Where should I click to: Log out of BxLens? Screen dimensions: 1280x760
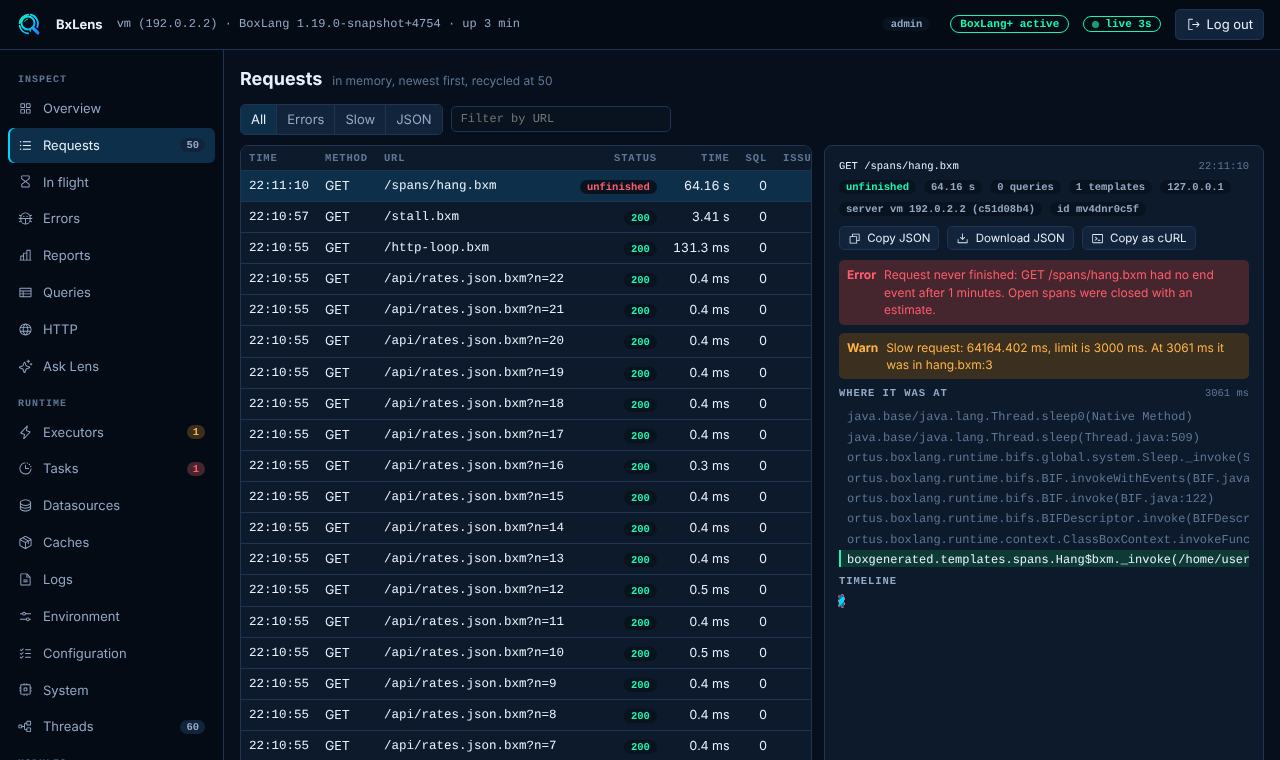(1219, 24)
